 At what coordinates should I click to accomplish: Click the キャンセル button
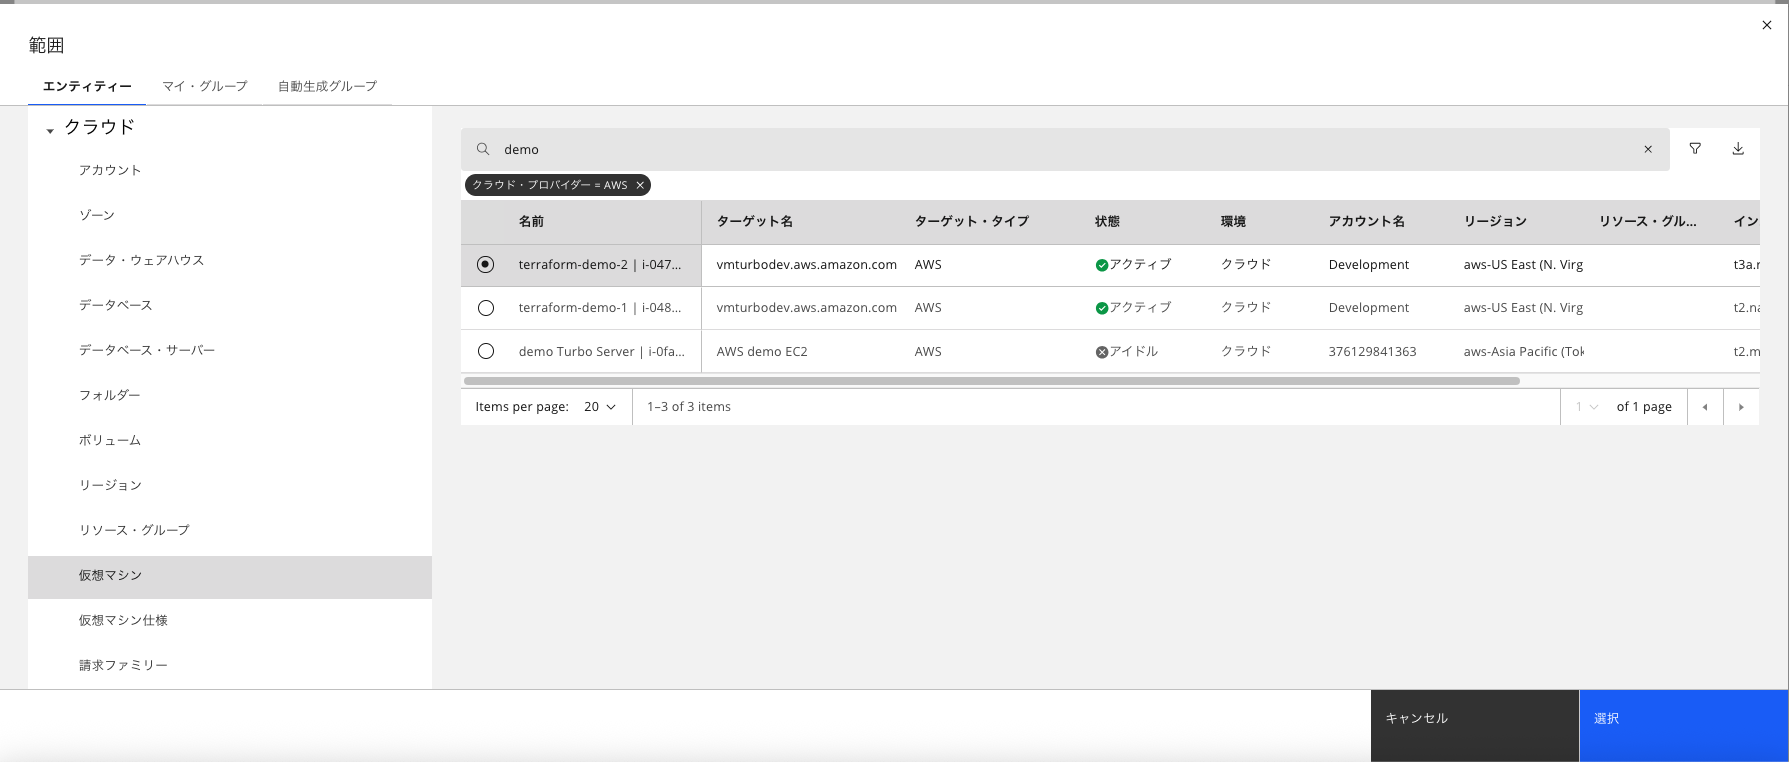tap(1474, 719)
